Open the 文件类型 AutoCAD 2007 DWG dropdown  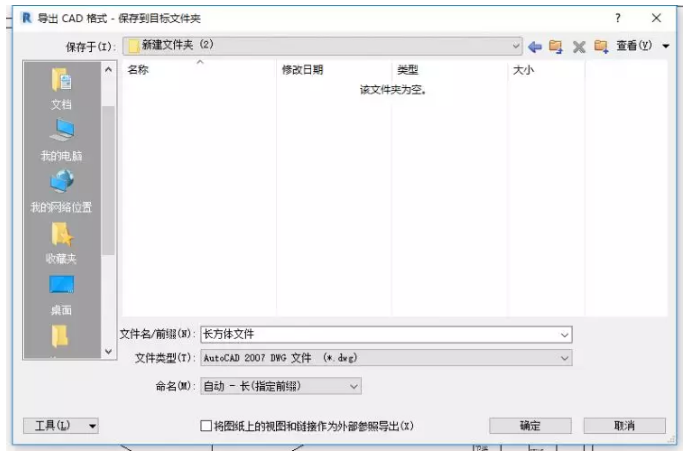coord(386,358)
